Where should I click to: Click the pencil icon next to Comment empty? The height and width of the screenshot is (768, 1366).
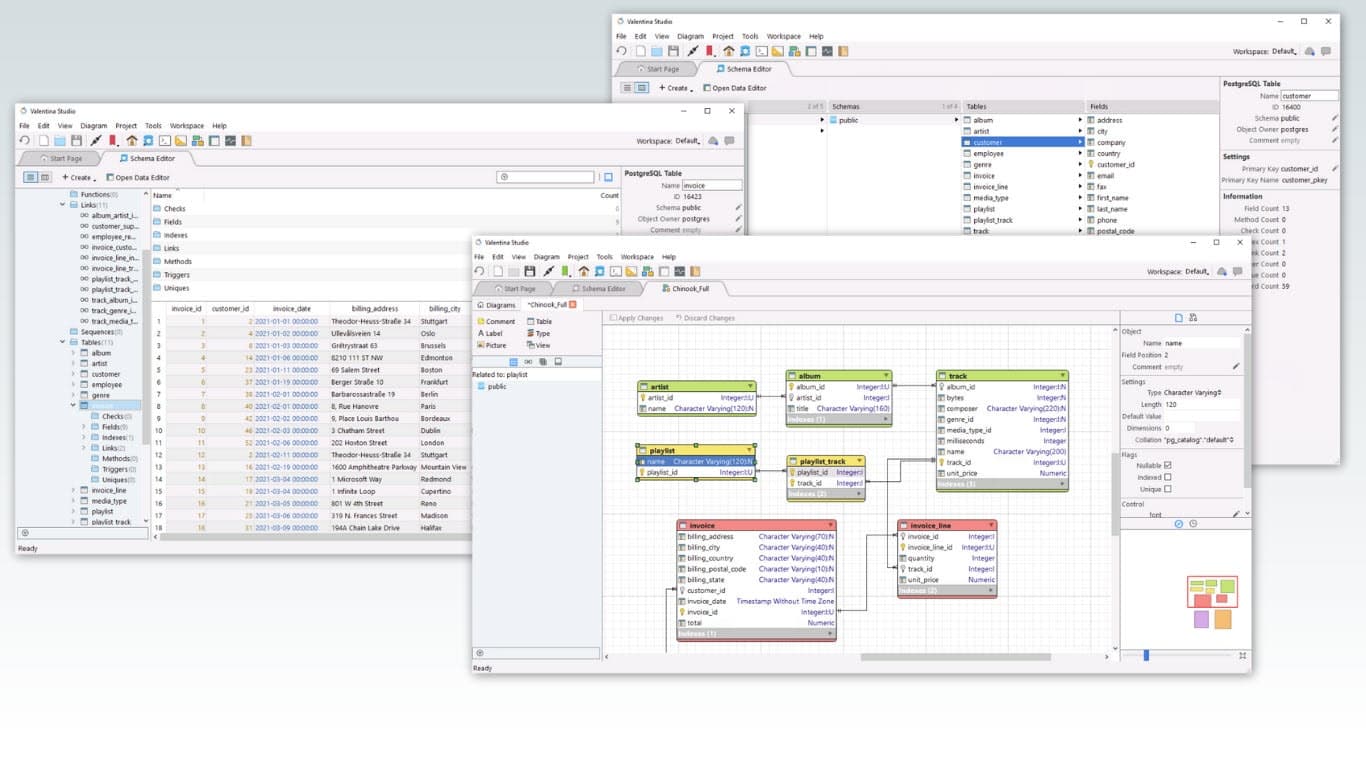(x=1236, y=366)
